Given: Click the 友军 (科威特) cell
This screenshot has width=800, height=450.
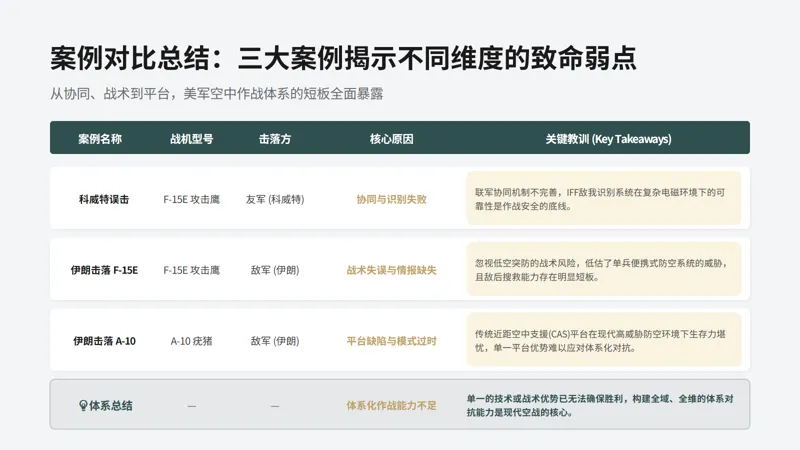Looking at the screenshot, I should click(275, 199).
